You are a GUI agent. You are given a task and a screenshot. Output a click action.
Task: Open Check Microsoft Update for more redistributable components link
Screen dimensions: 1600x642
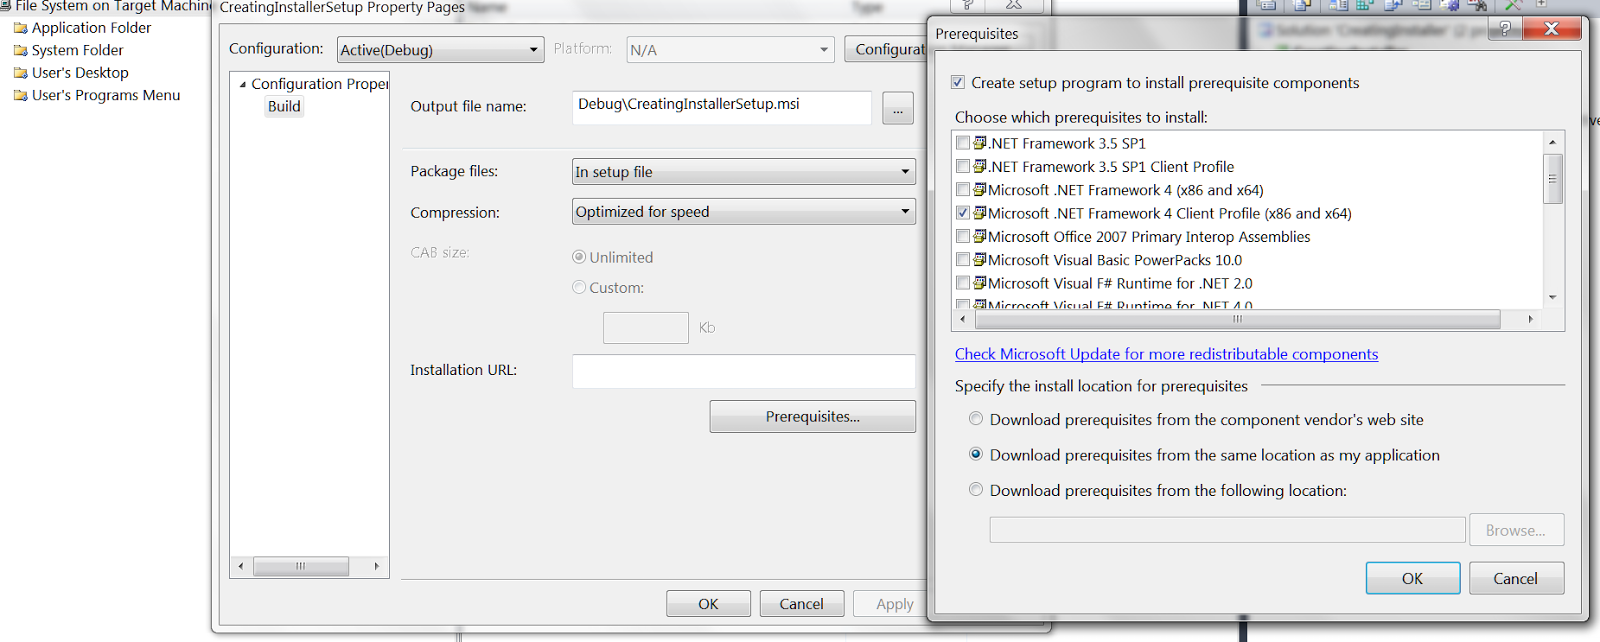1166,354
